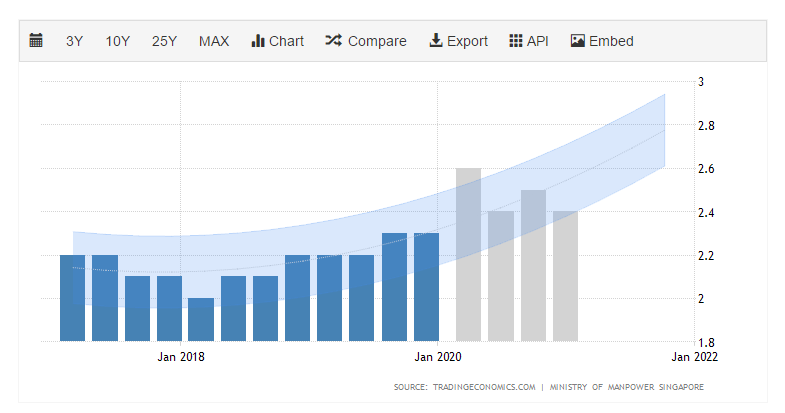Select the 3Y time range
The width and height of the screenshot is (785, 413).
click(x=75, y=41)
